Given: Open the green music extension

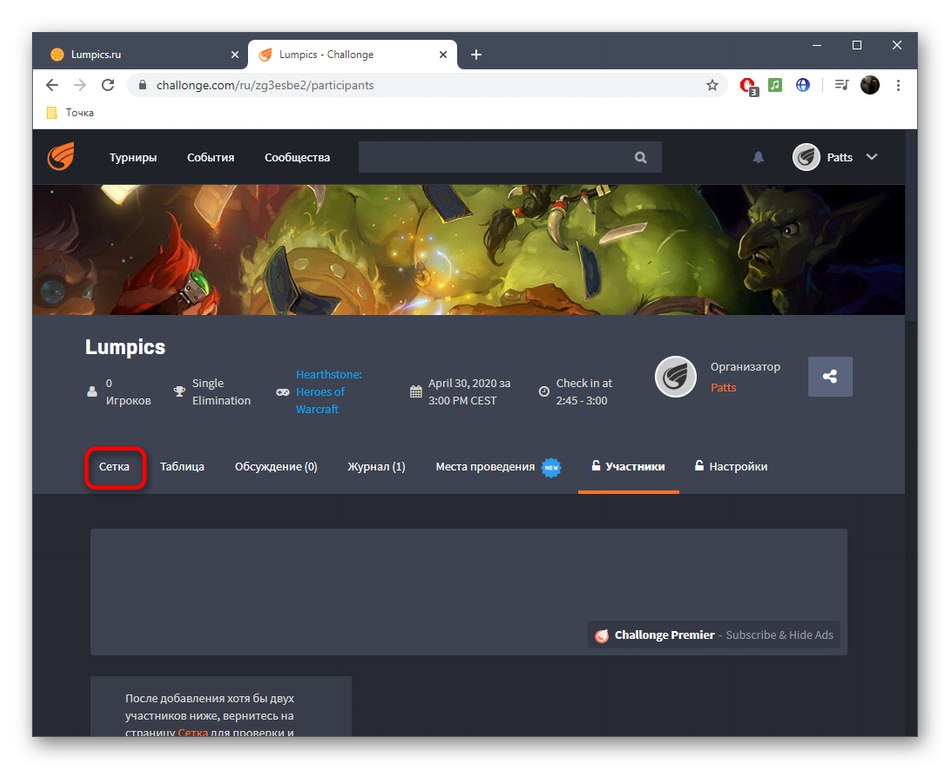Looking at the screenshot, I should [x=775, y=85].
